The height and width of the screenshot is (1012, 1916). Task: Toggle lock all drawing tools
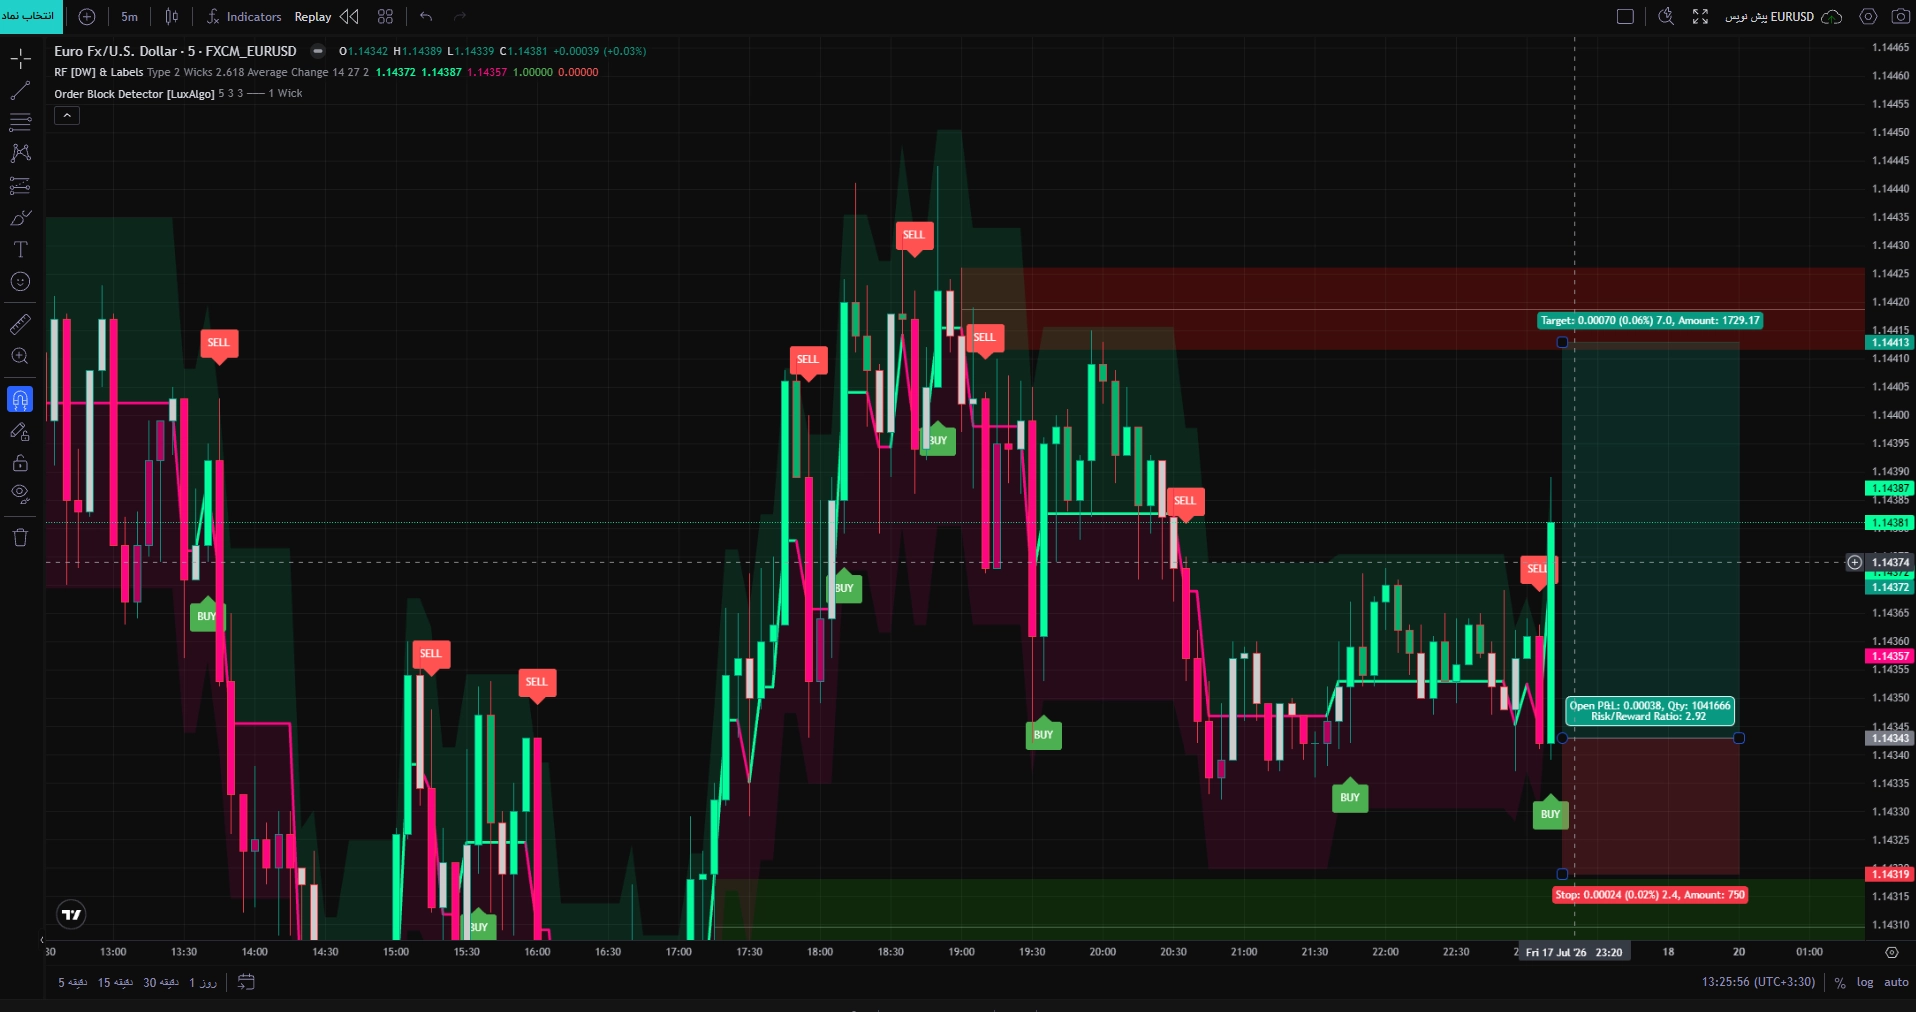pyautogui.click(x=20, y=463)
